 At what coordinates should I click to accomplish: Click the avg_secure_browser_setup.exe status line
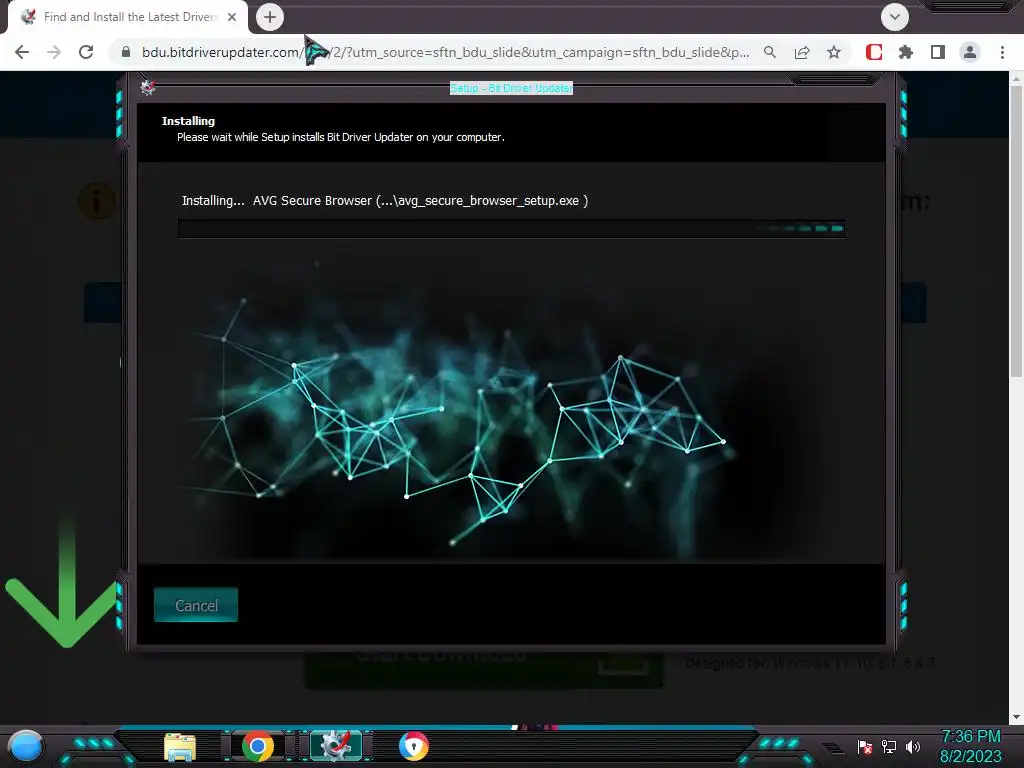click(x=385, y=200)
